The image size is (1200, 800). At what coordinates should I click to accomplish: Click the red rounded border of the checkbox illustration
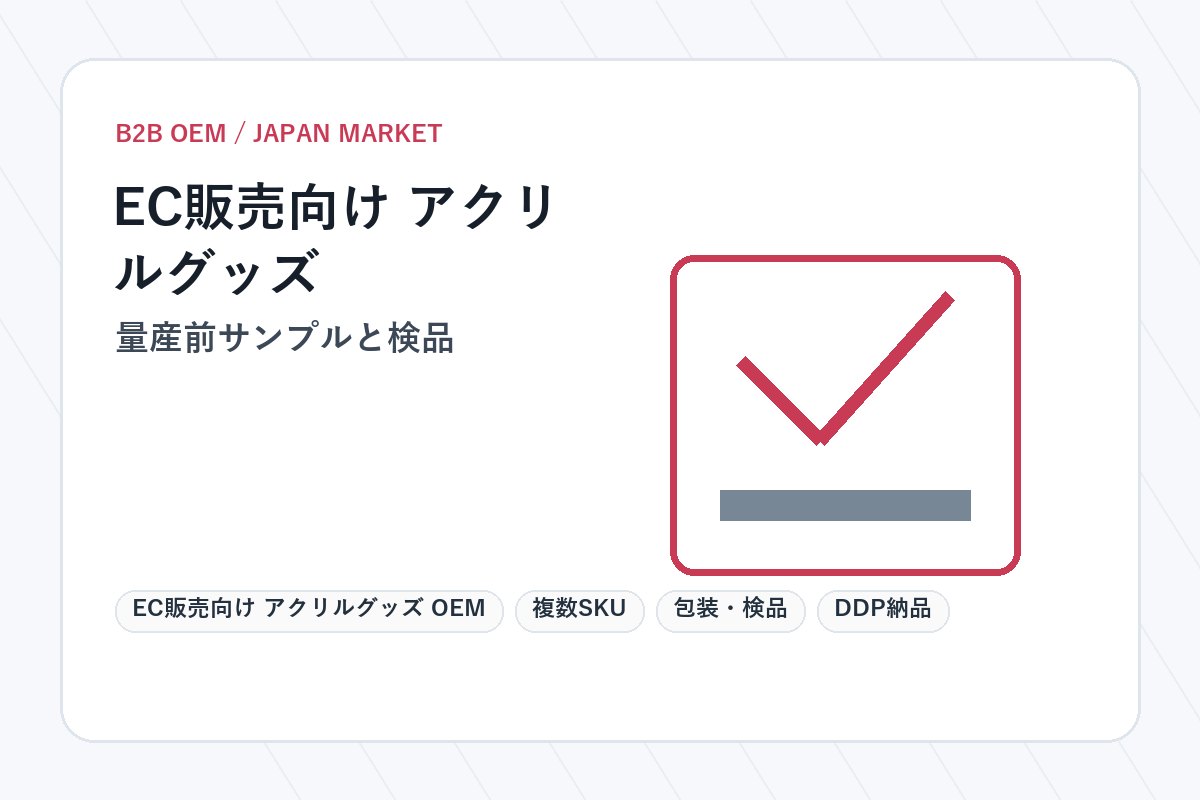(845, 259)
